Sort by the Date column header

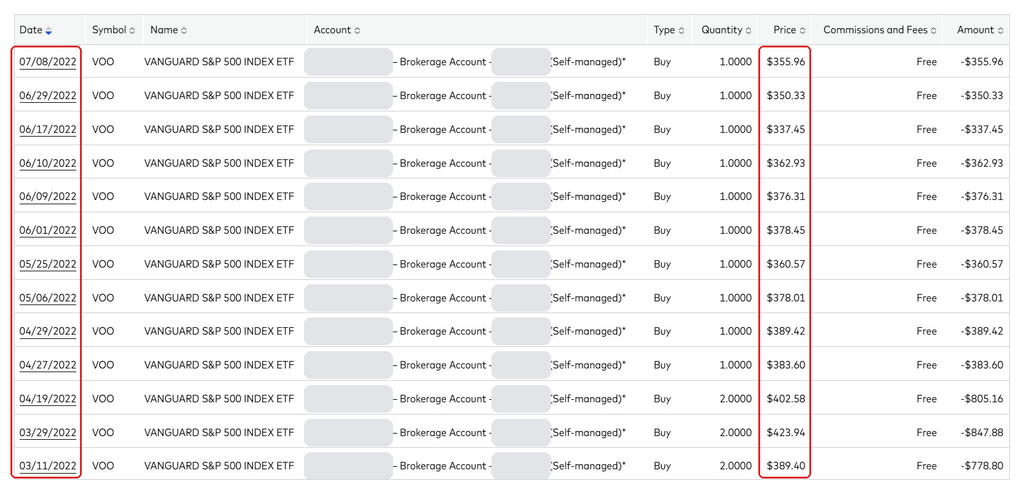[x=36, y=30]
